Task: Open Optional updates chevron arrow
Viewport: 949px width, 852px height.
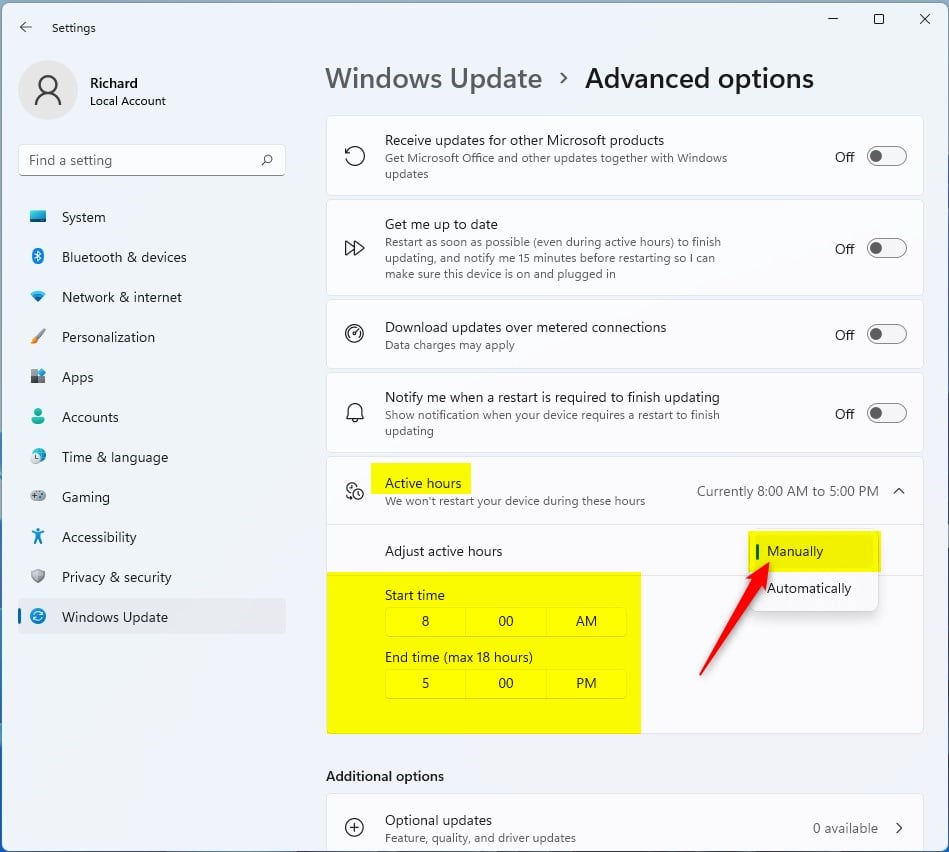Action: point(899,827)
